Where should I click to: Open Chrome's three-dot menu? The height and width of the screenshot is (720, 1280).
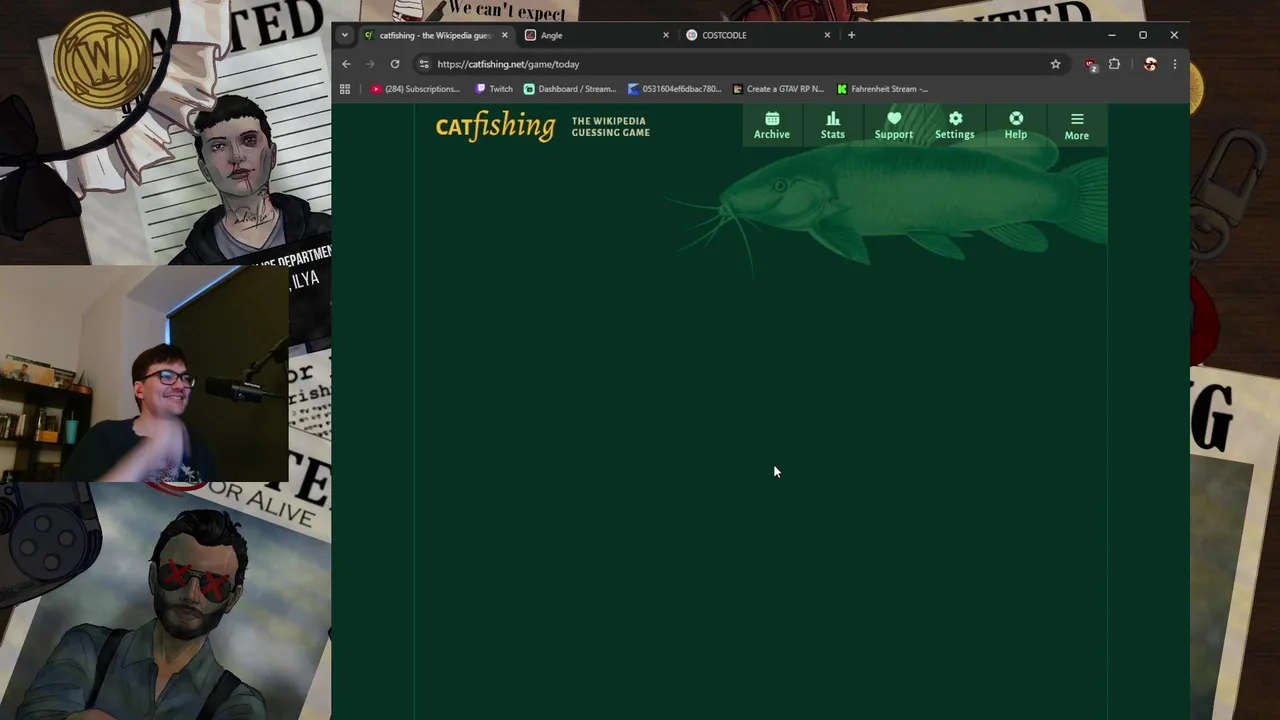pyautogui.click(x=1174, y=64)
